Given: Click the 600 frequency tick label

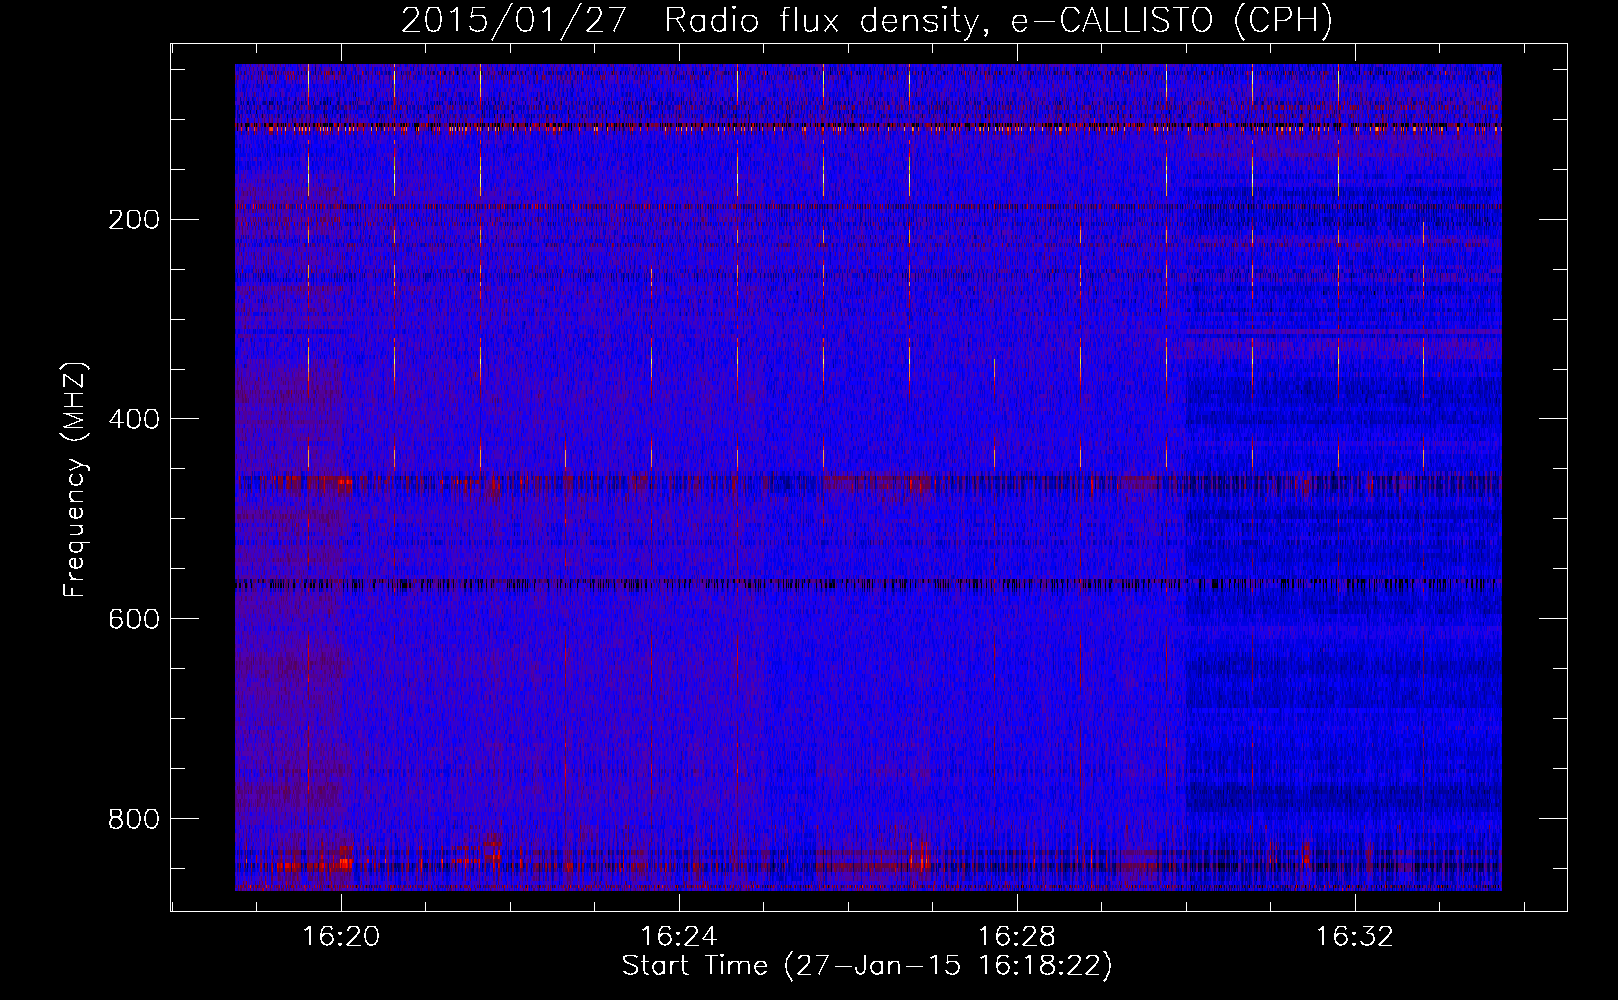Looking at the screenshot, I should (132, 619).
